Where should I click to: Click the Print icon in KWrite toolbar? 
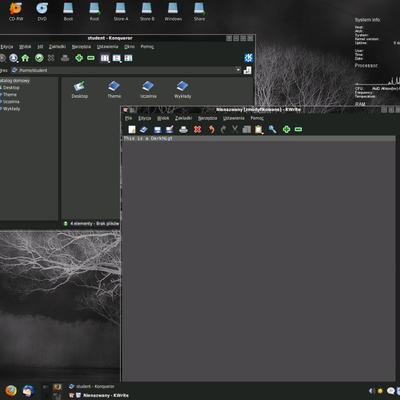[183, 129]
